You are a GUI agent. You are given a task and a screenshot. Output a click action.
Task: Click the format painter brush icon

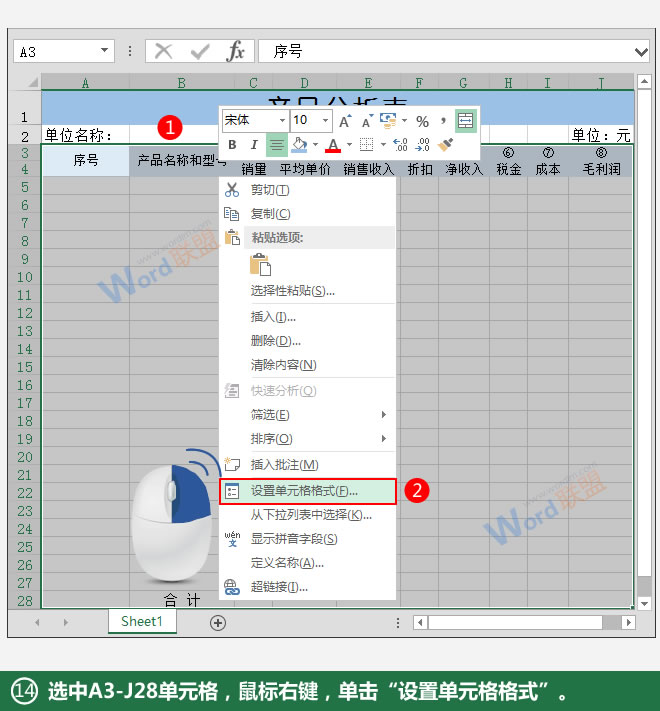(x=446, y=145)
